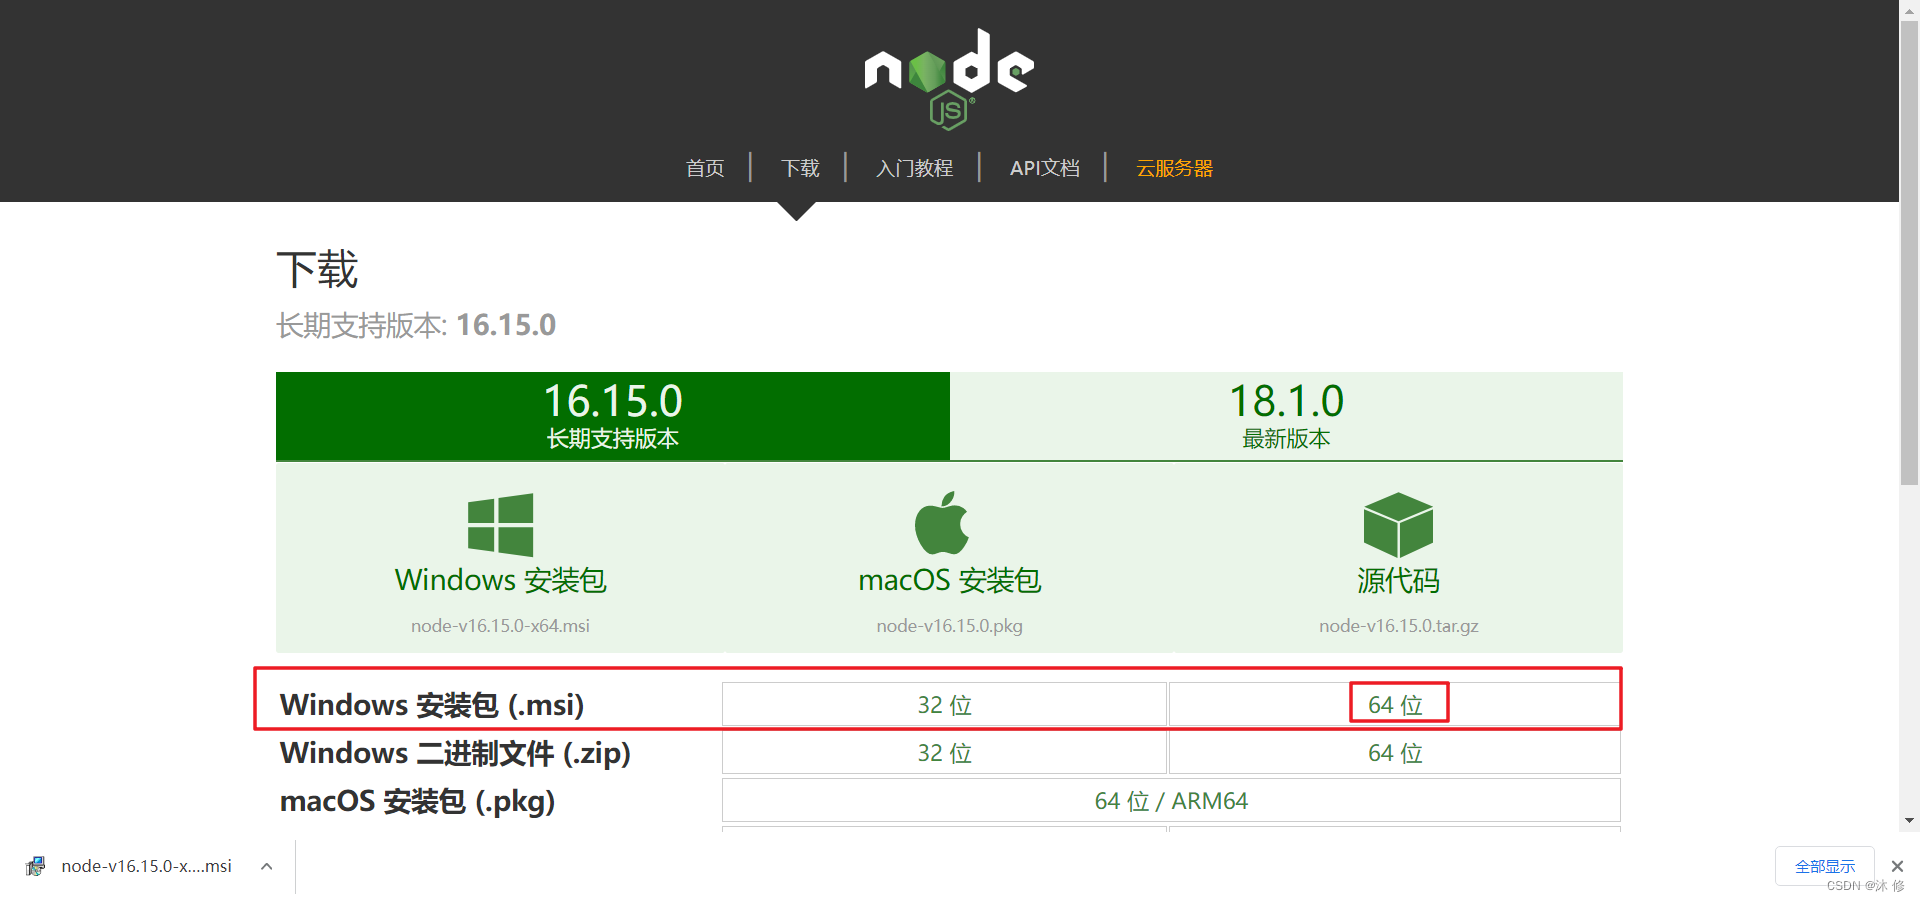This screenshot has width=1920, height=901.
Task: Click the msi file icon in downloads bar
Action: (x=36, y=866)
